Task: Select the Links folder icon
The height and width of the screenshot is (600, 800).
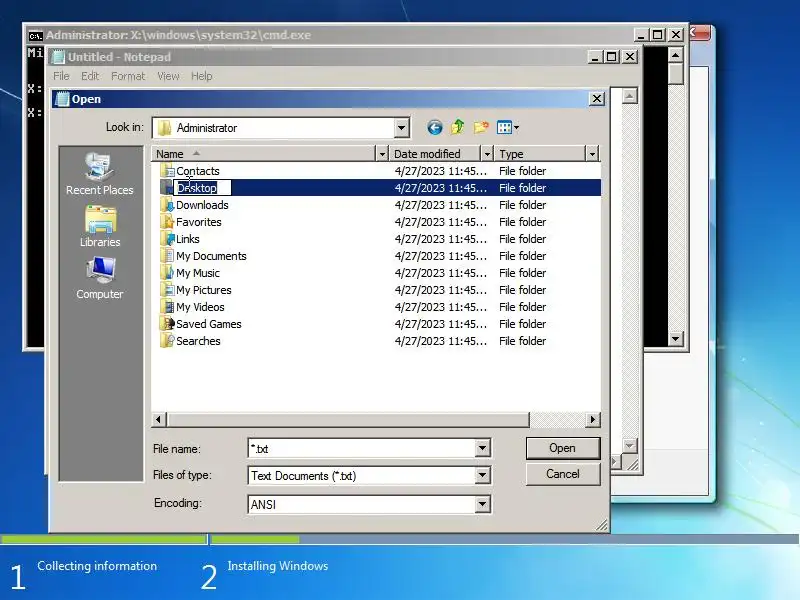Action: 167,239
